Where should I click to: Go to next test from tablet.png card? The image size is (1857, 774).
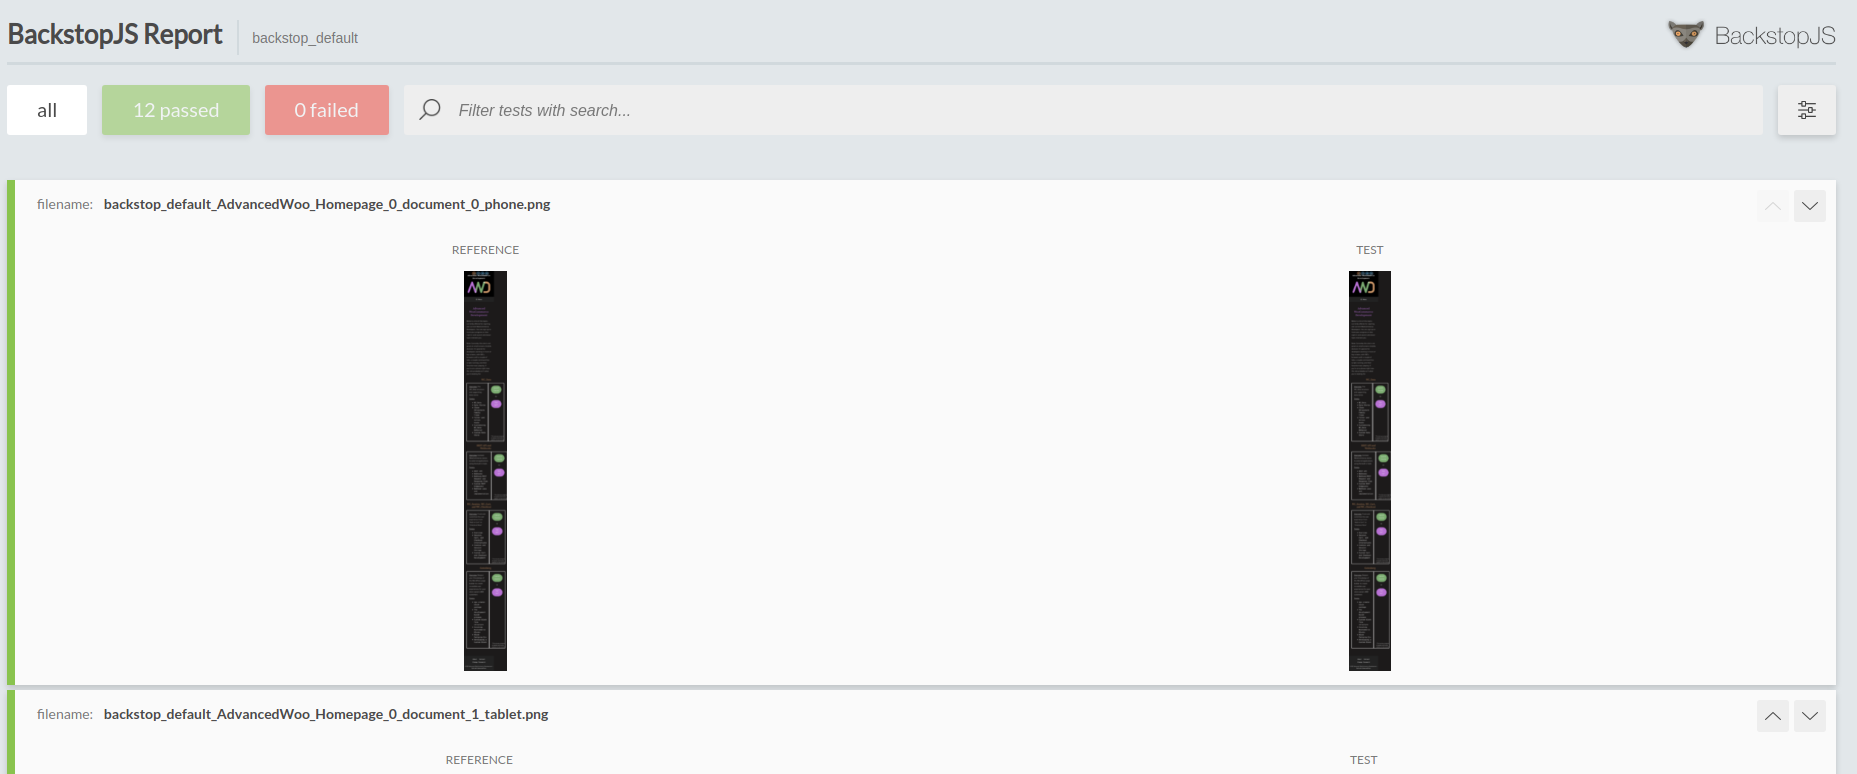1810,716
